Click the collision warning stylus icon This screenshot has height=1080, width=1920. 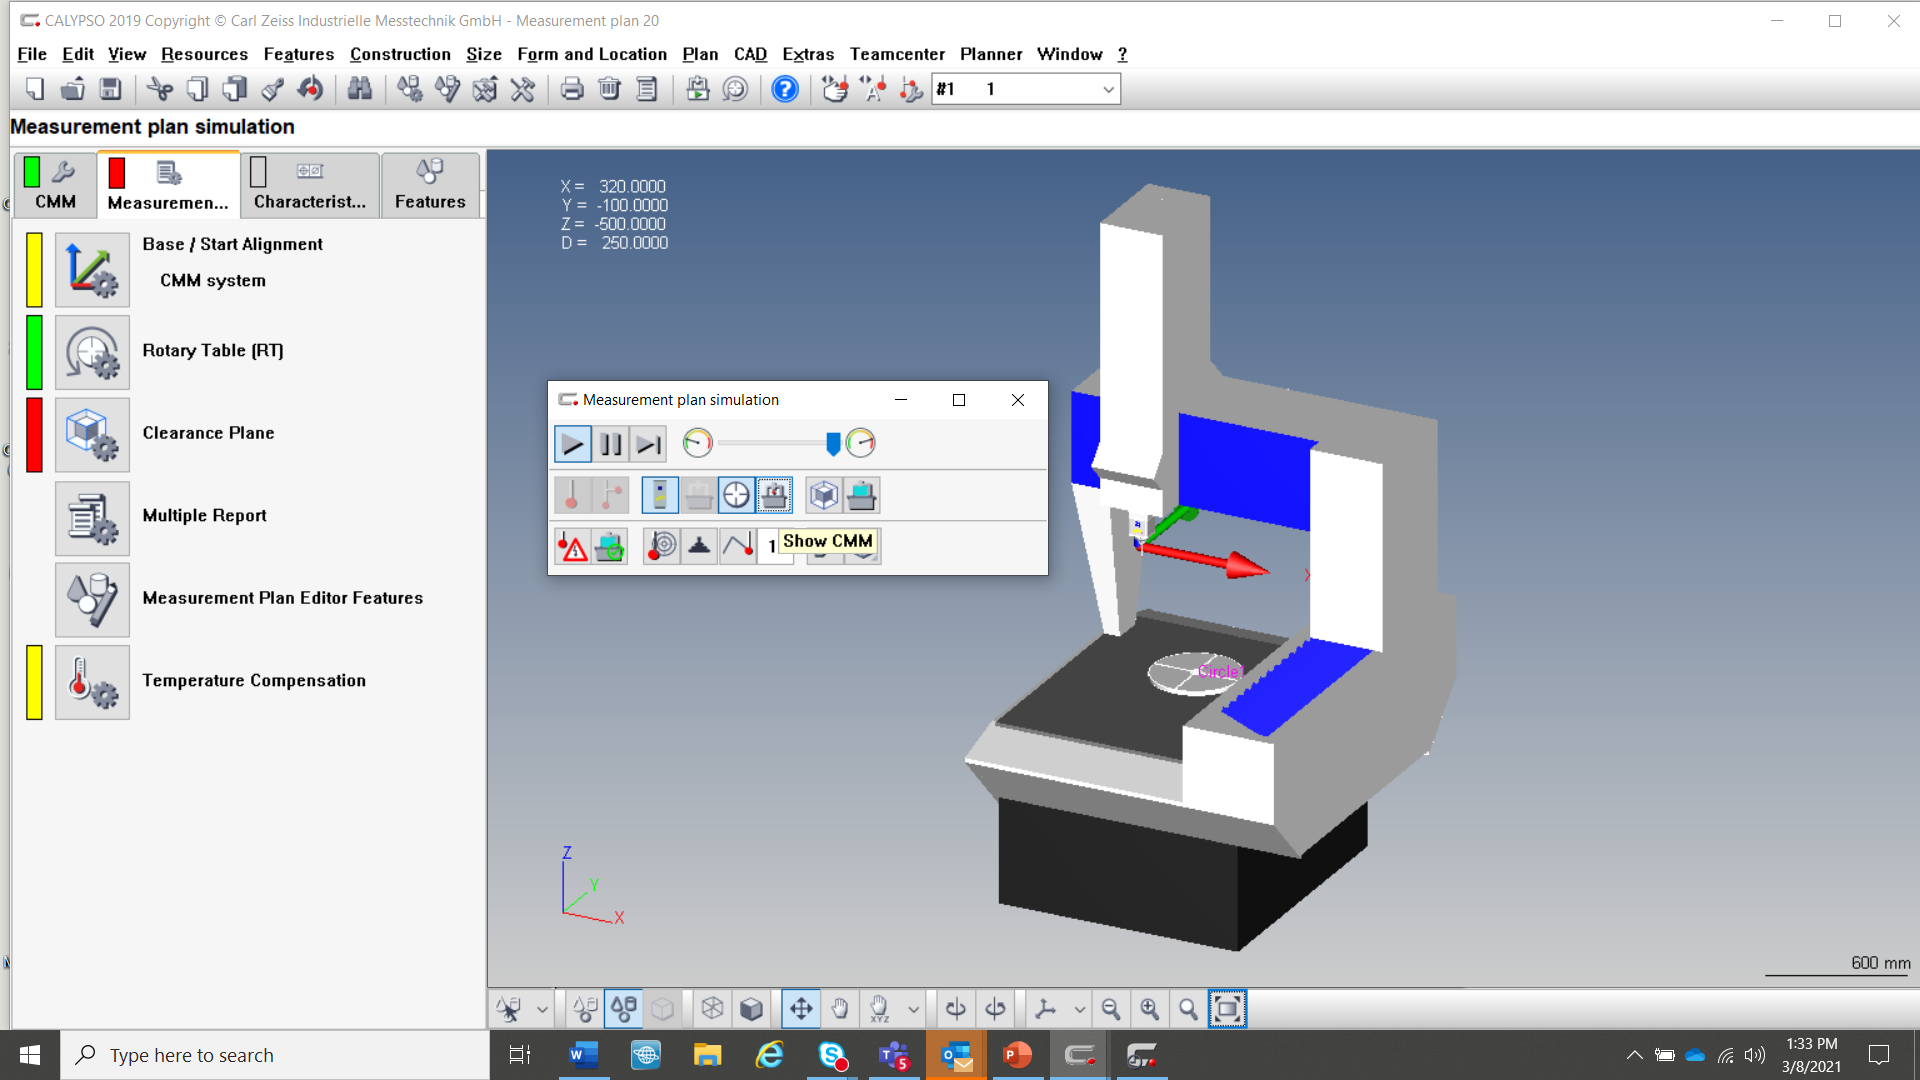click(x=573, y=547)
